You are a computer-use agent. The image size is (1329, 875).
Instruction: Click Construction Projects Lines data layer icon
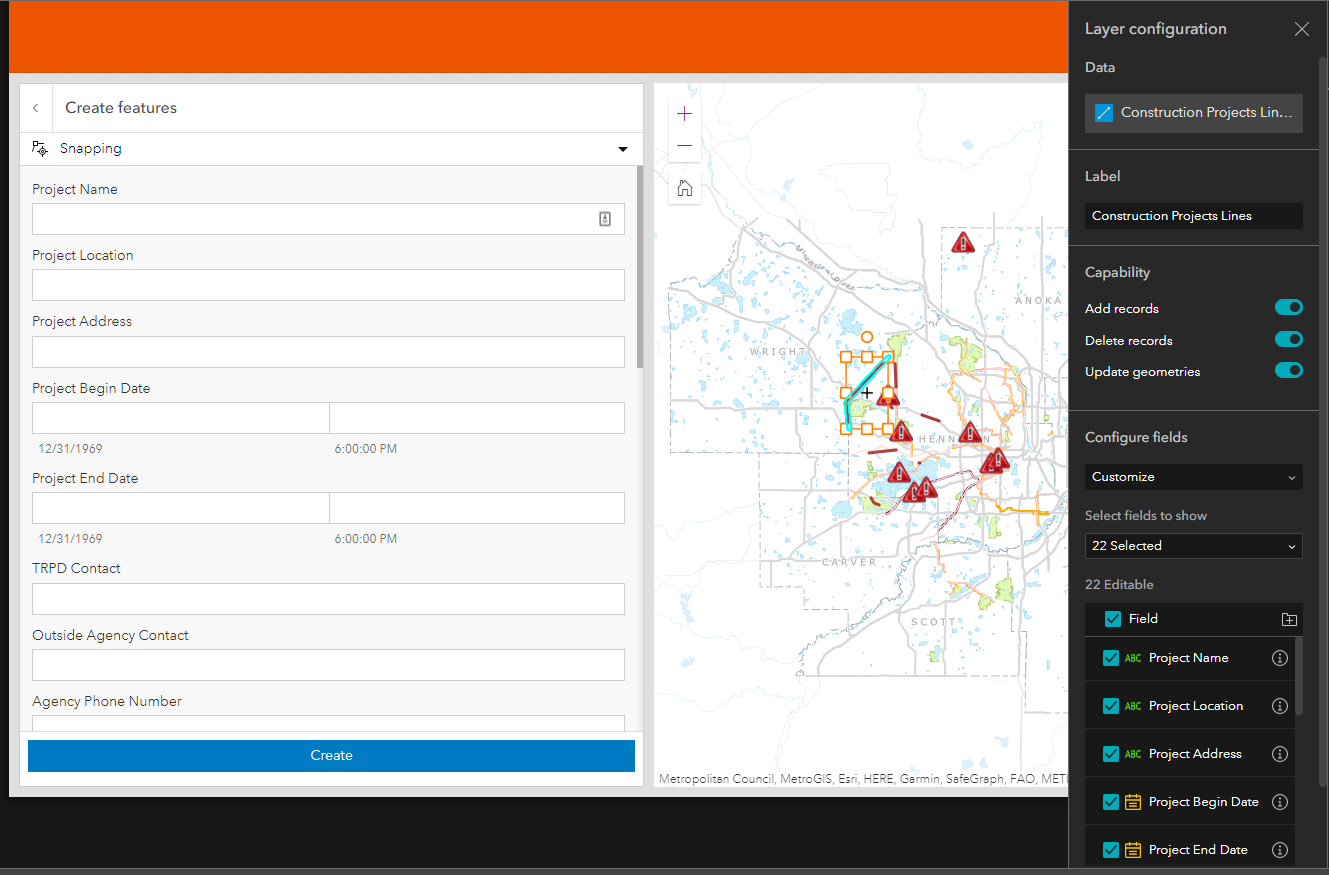pyautogui.click(x=1104, y=113)
